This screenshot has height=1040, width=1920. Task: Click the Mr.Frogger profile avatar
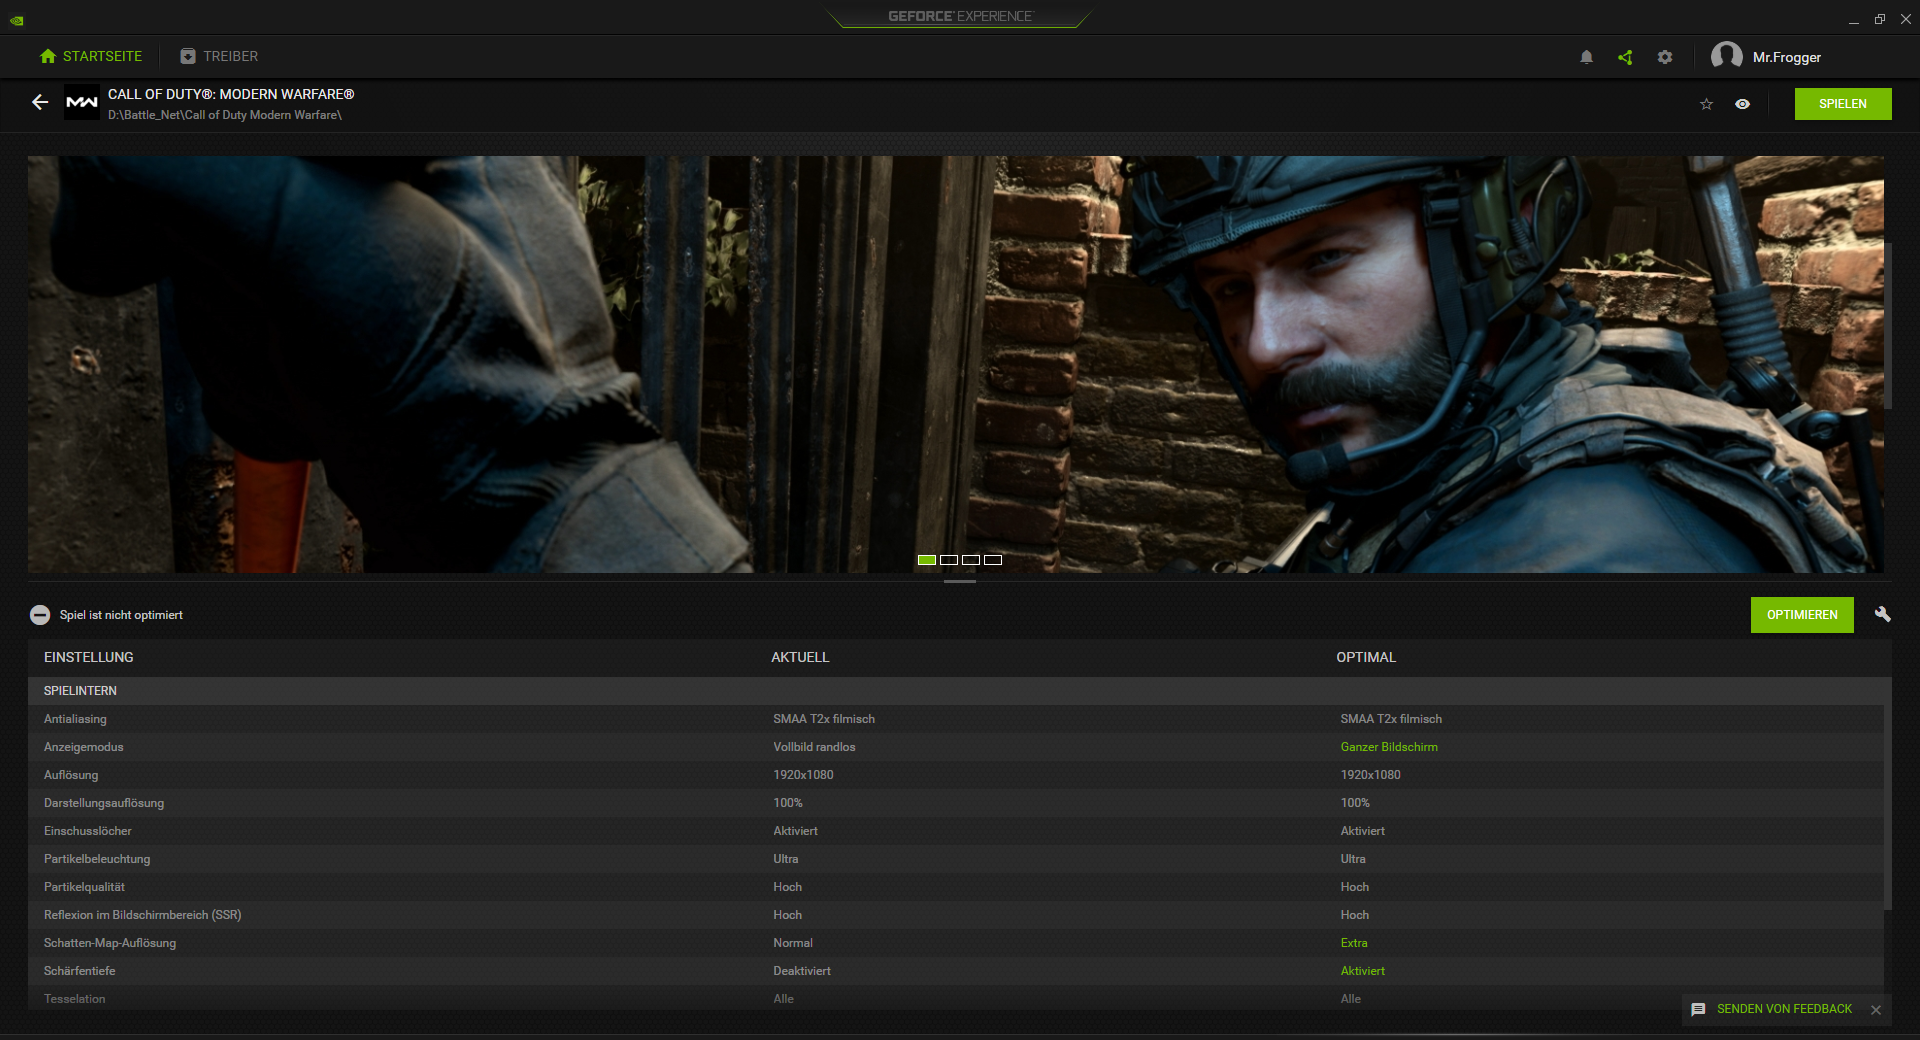point(1727,56)
